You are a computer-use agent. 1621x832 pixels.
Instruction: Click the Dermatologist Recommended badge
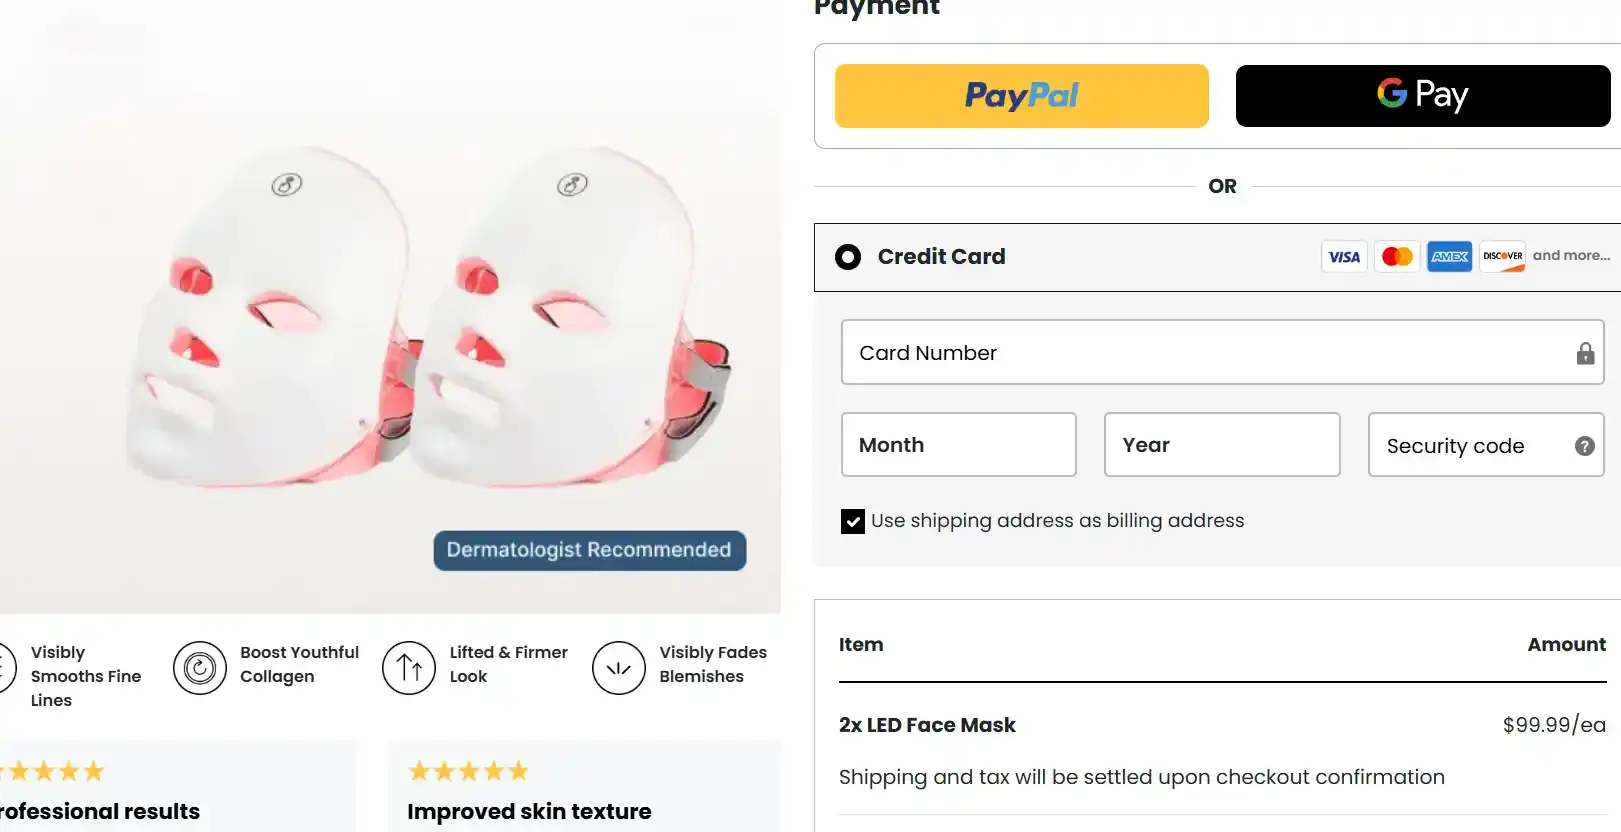tap(589, 550)
